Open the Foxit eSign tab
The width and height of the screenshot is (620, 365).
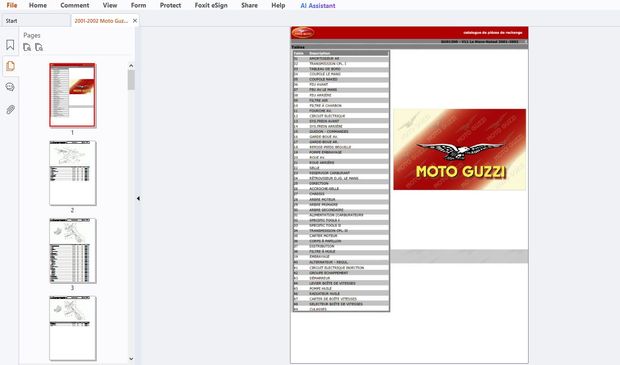click(x=211, y=6)
